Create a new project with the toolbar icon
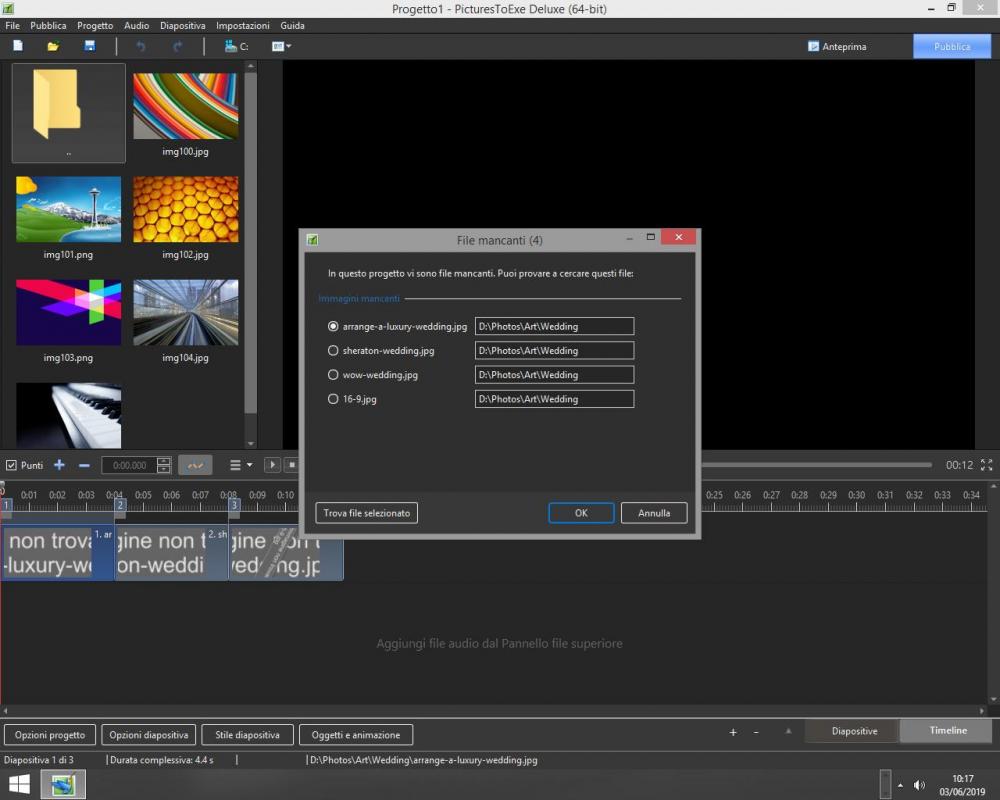The image size is (1000, 800). 18,46
